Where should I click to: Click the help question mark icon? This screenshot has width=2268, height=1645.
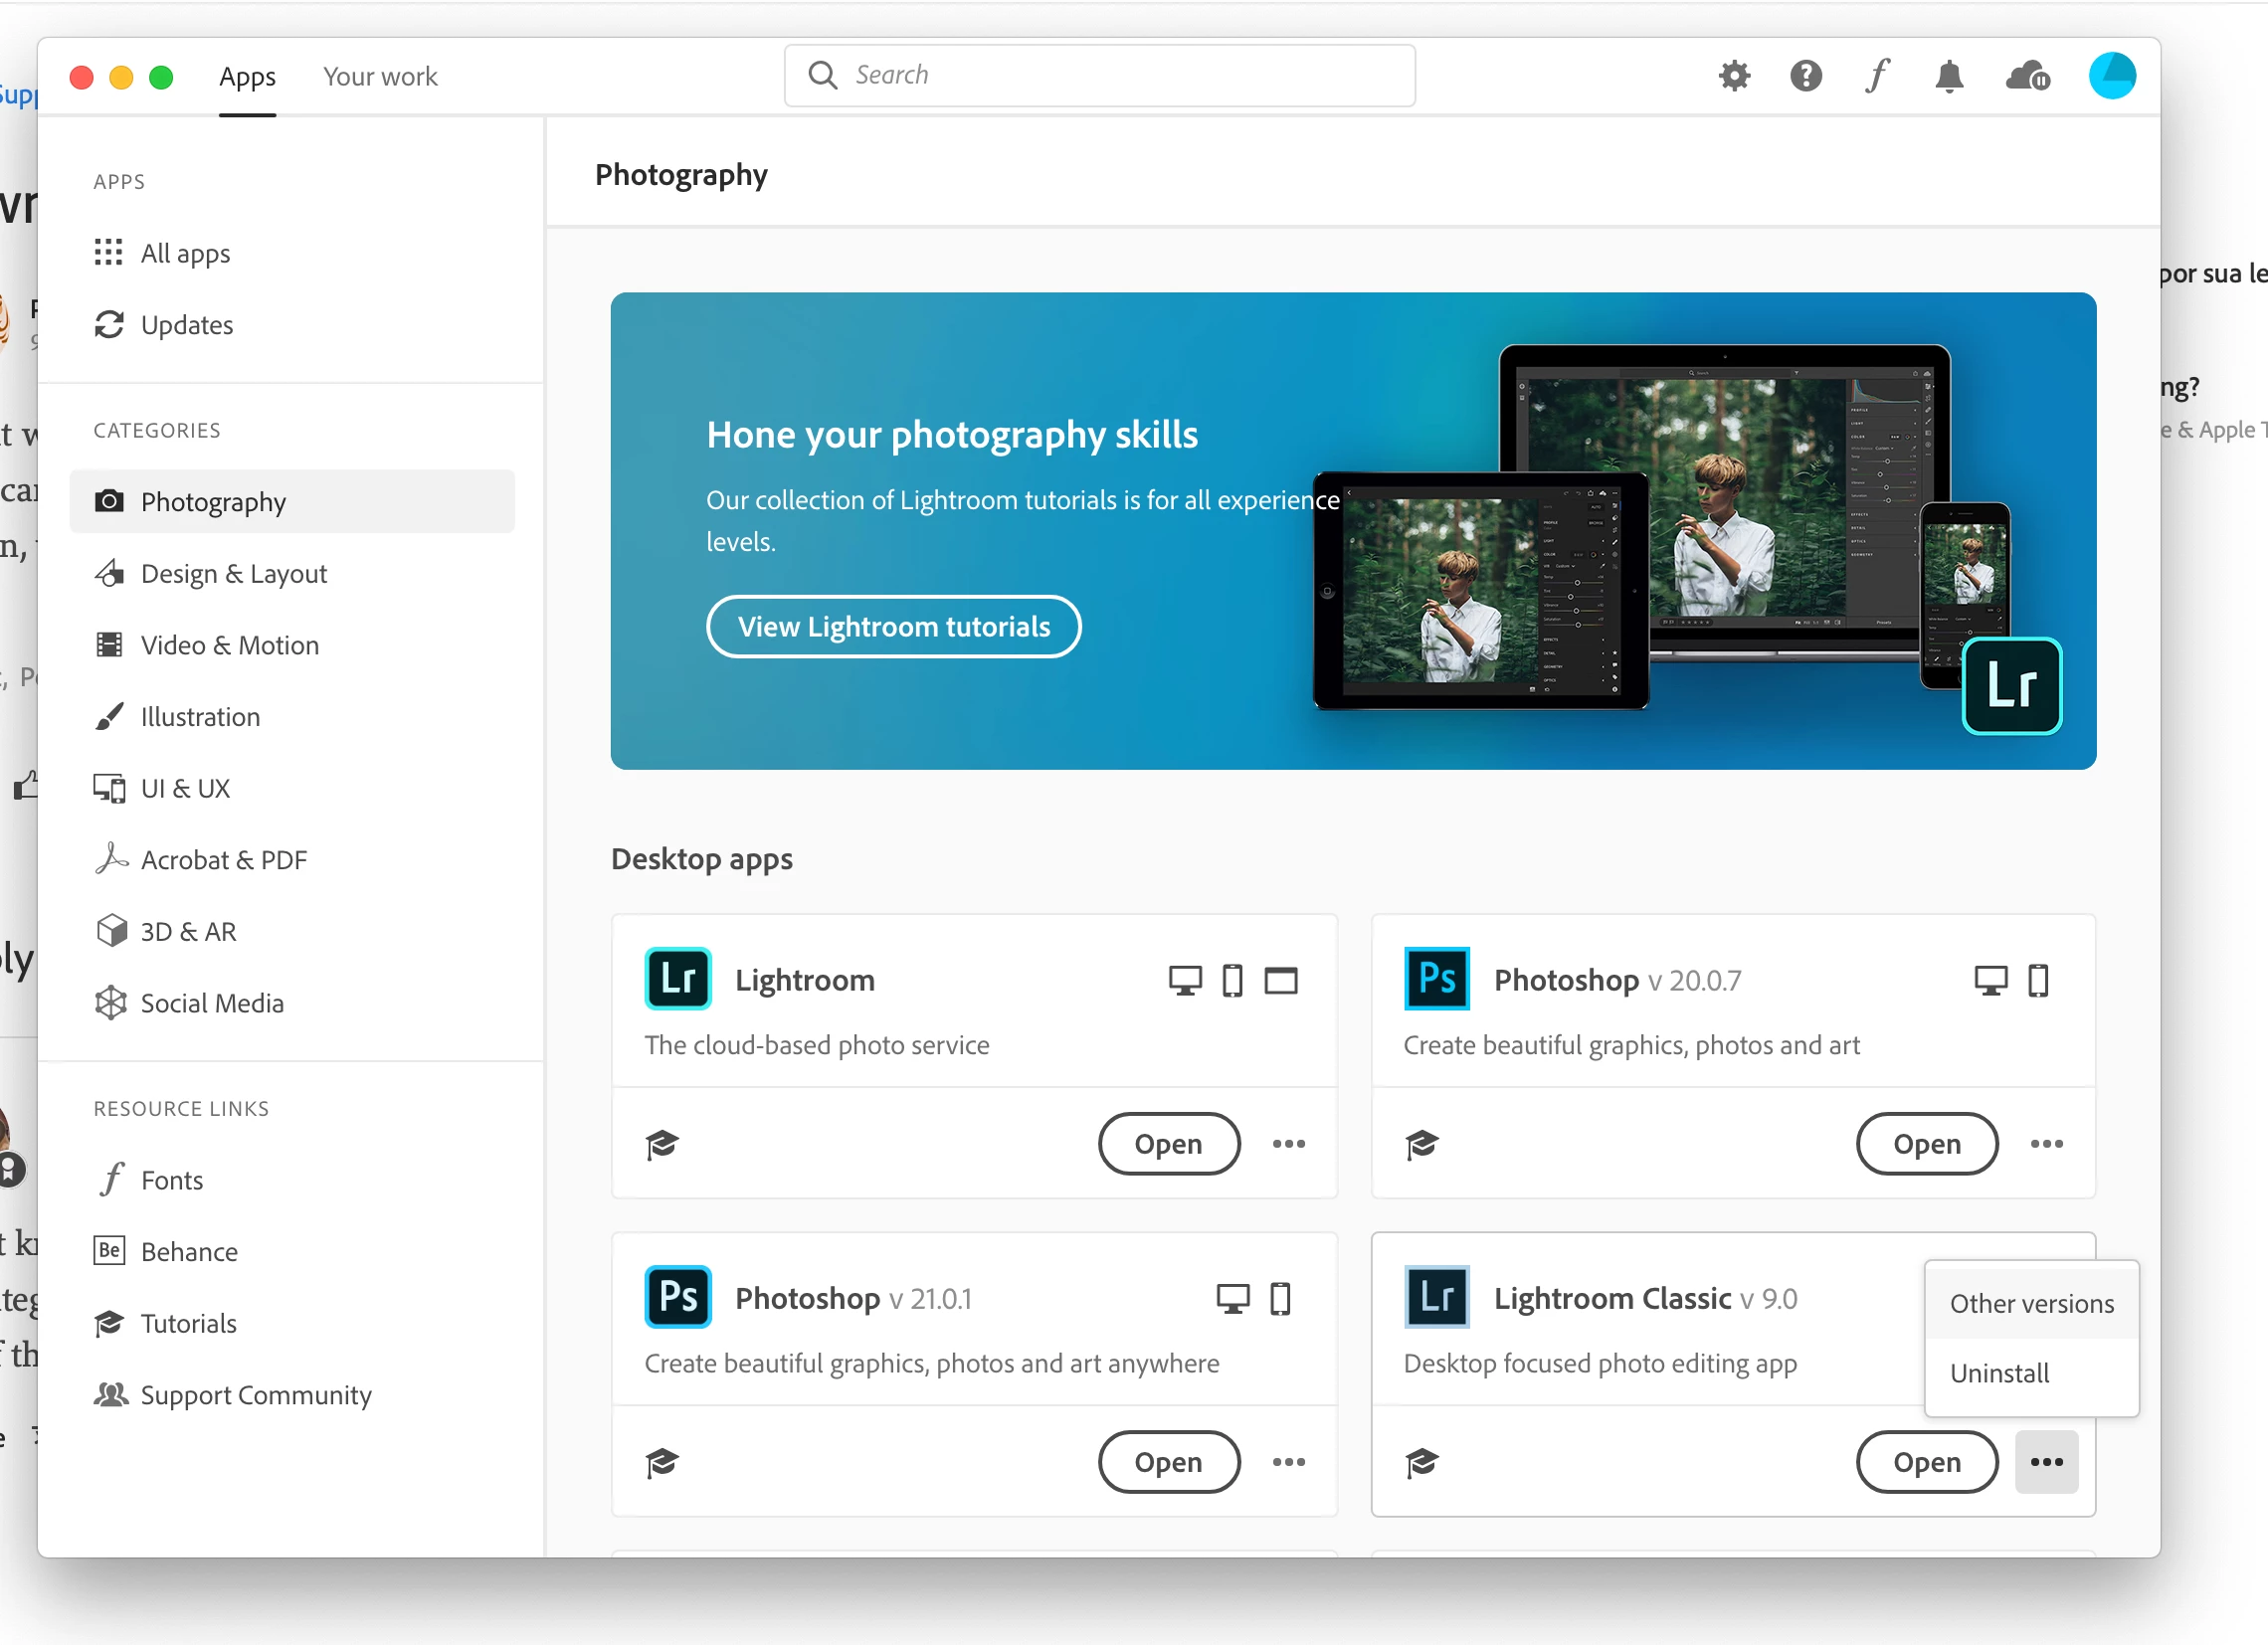1805,76
